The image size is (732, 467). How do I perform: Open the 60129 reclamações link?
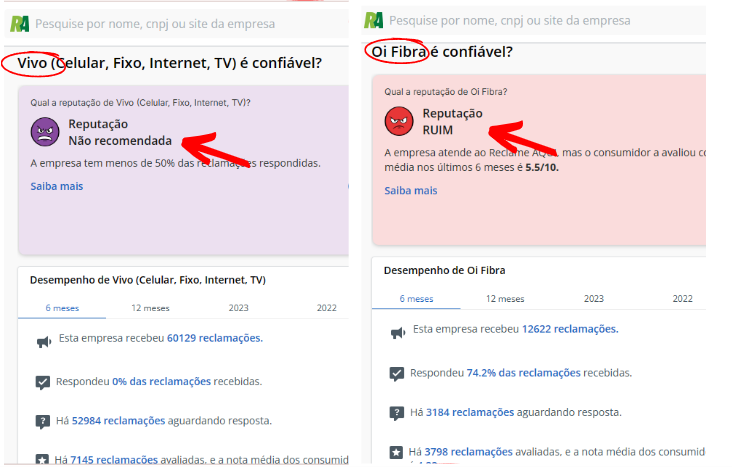coord(215,338)
